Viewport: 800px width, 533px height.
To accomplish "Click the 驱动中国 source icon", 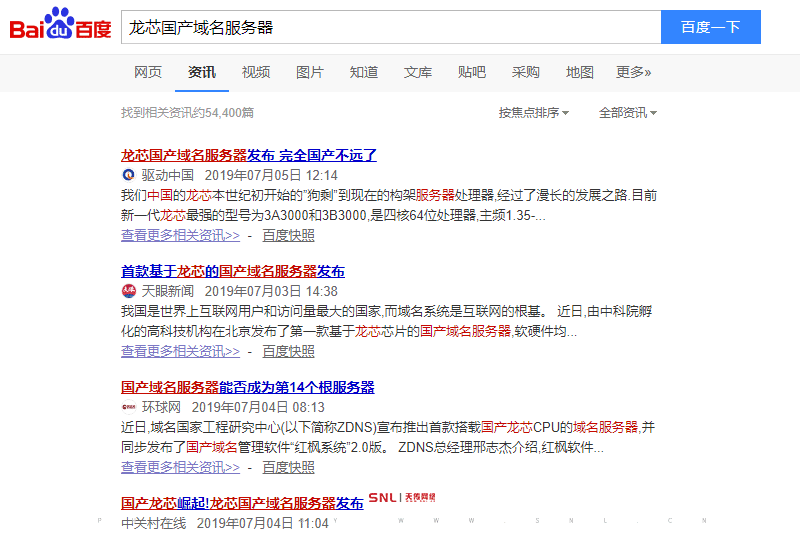I will tap(127, 175).
